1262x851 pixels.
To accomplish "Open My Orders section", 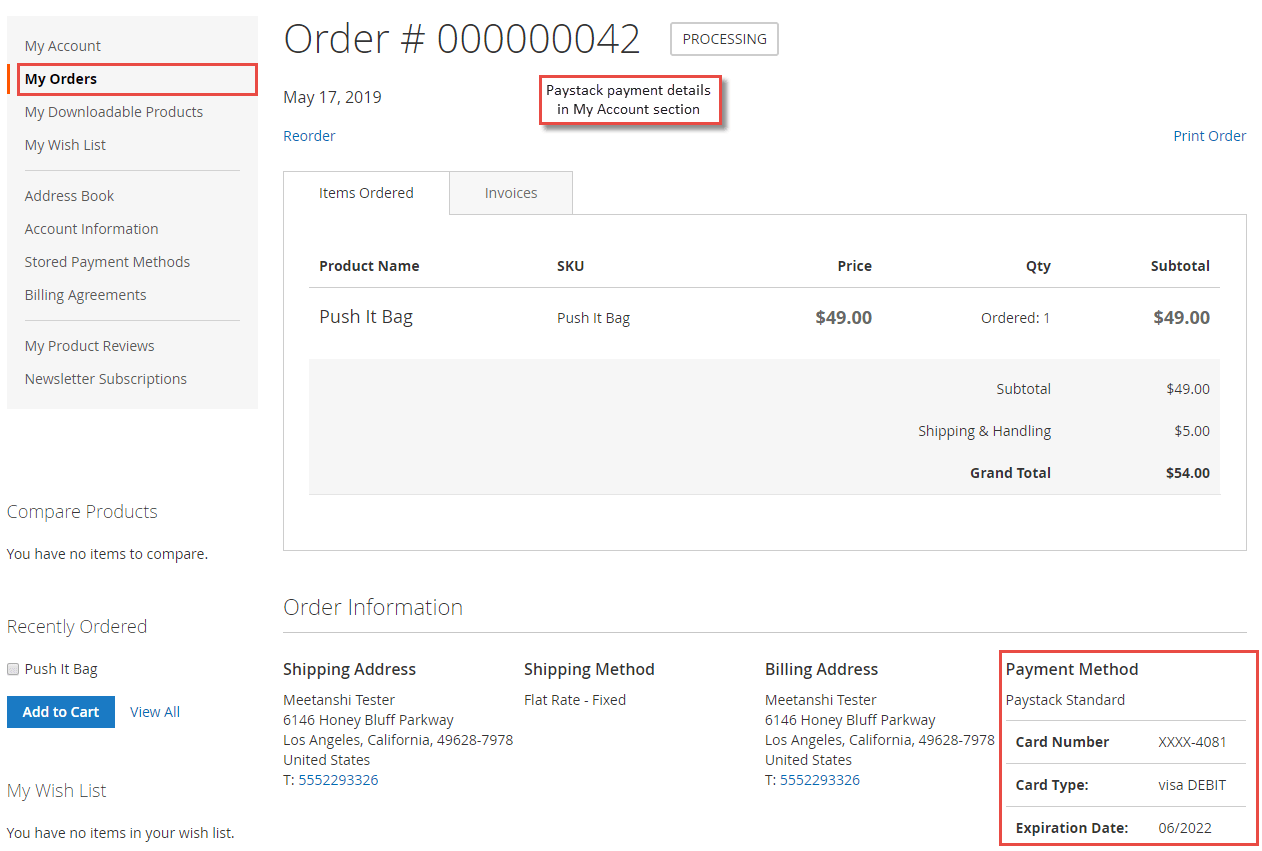I will [60, 78].
